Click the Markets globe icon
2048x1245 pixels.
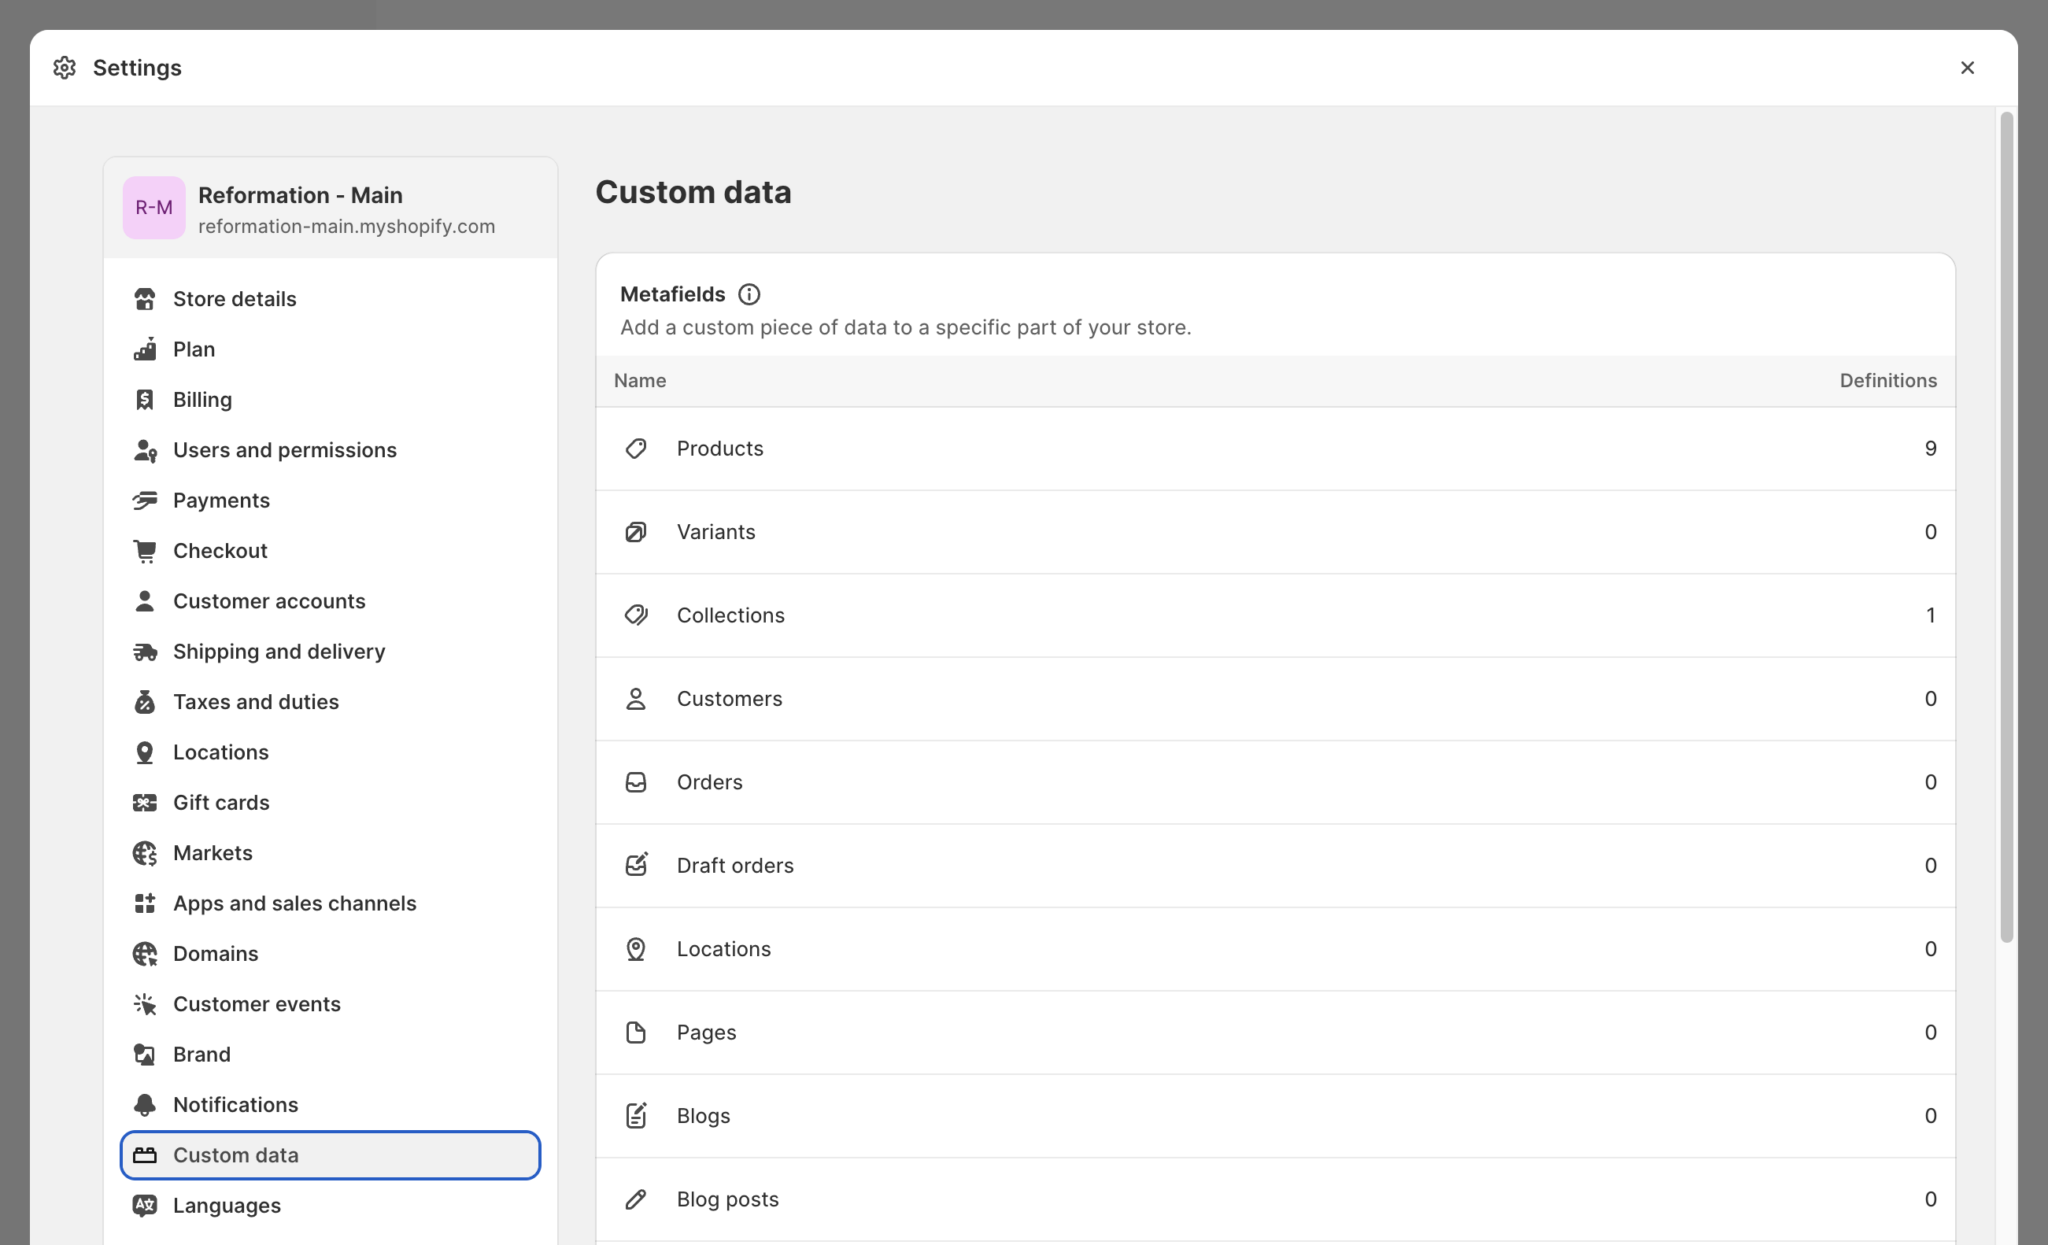(x=145, y=852)
